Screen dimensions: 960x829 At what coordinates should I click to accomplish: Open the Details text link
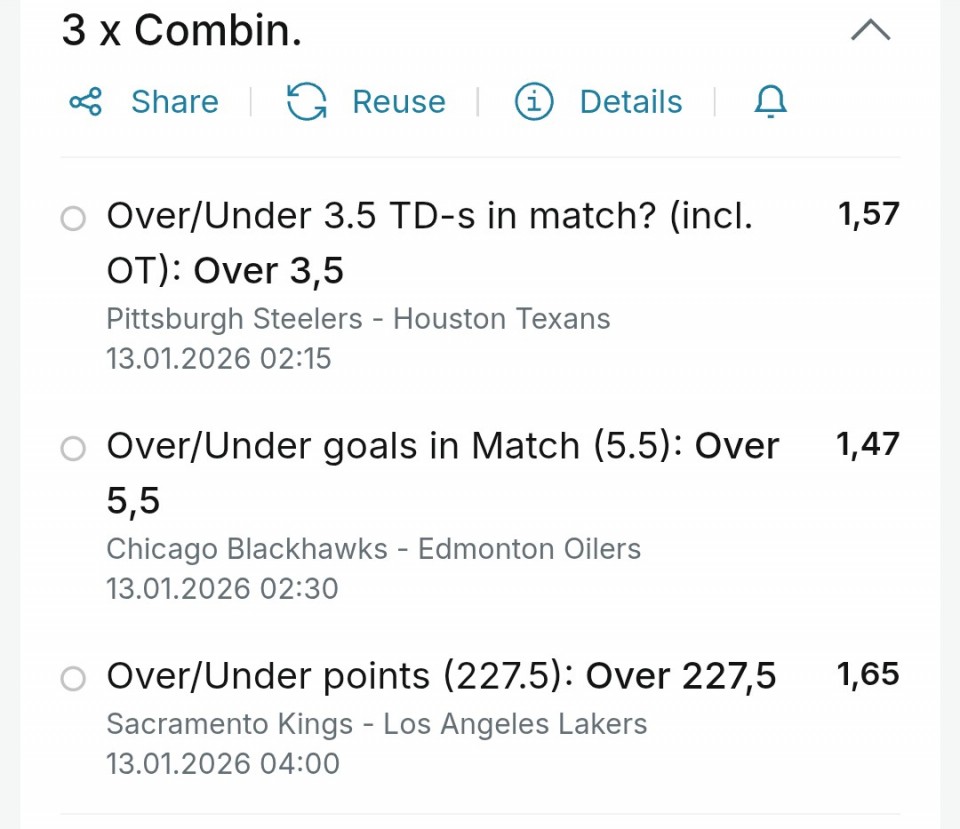coord(630,101)
